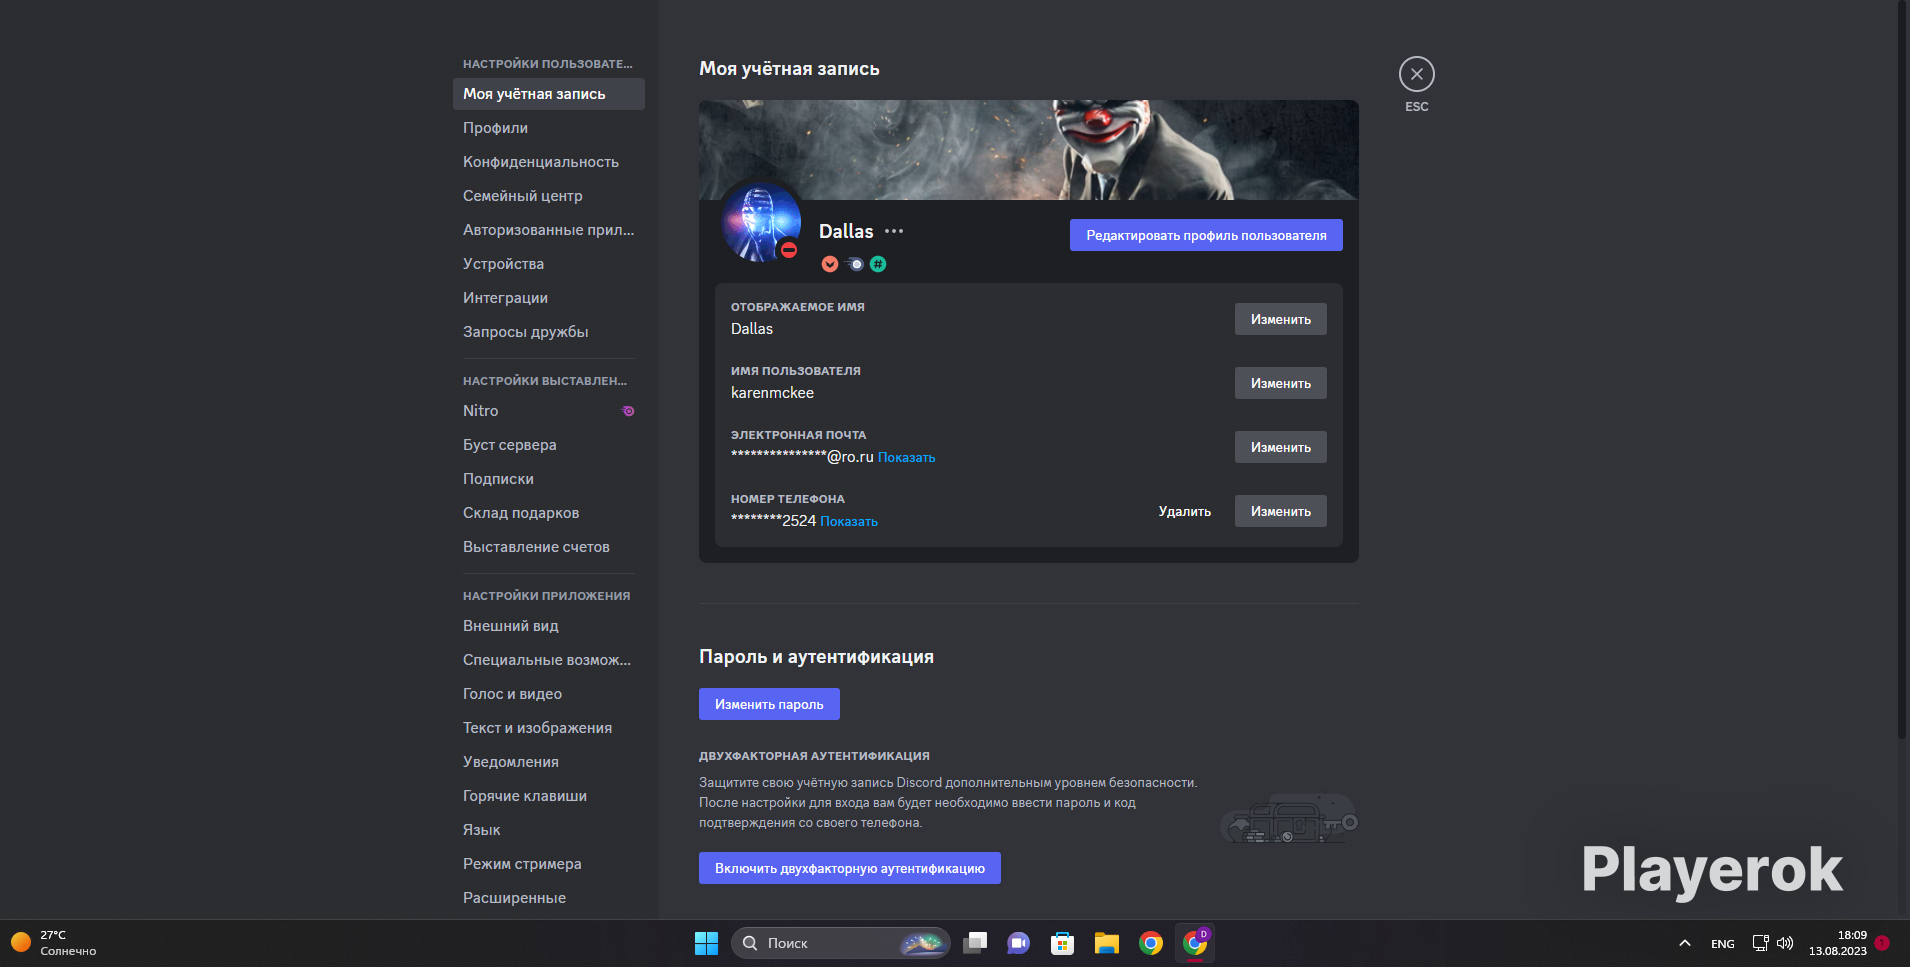
Task: Open the Windows Start menu
Action: tap(706, 943)
